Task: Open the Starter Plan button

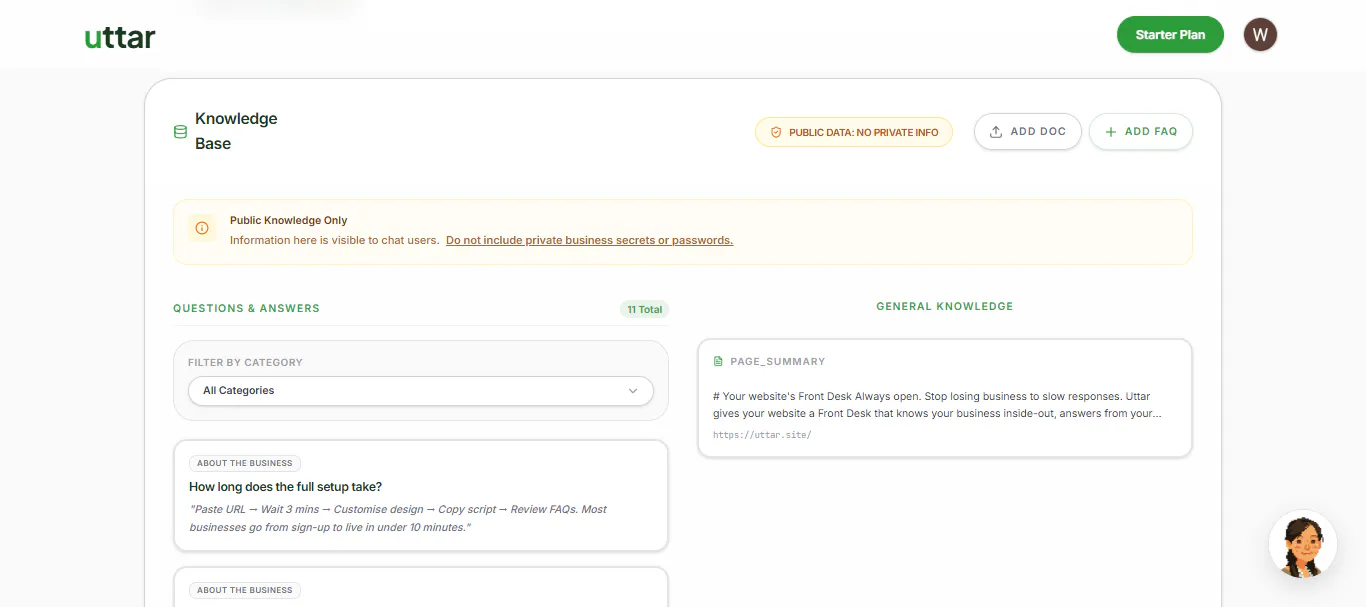Action: coord(1170,34)
